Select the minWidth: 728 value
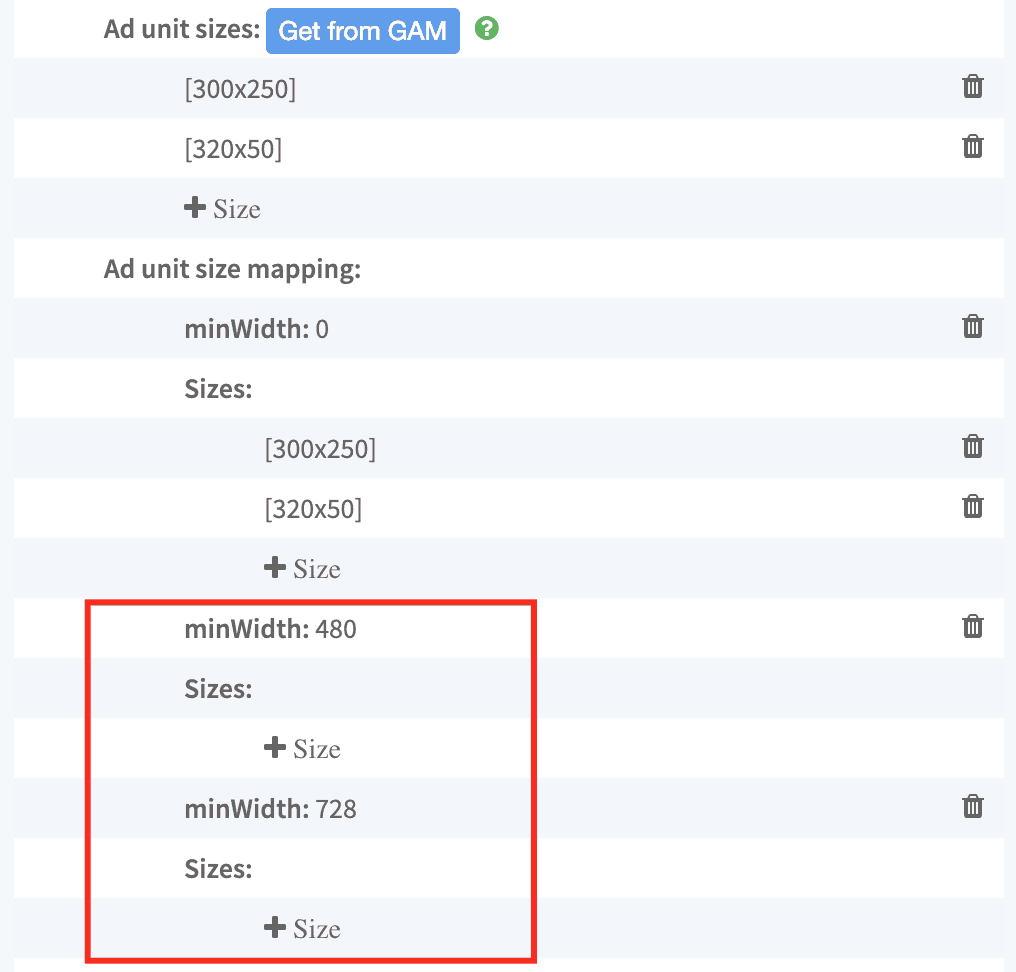 (336, 810)
